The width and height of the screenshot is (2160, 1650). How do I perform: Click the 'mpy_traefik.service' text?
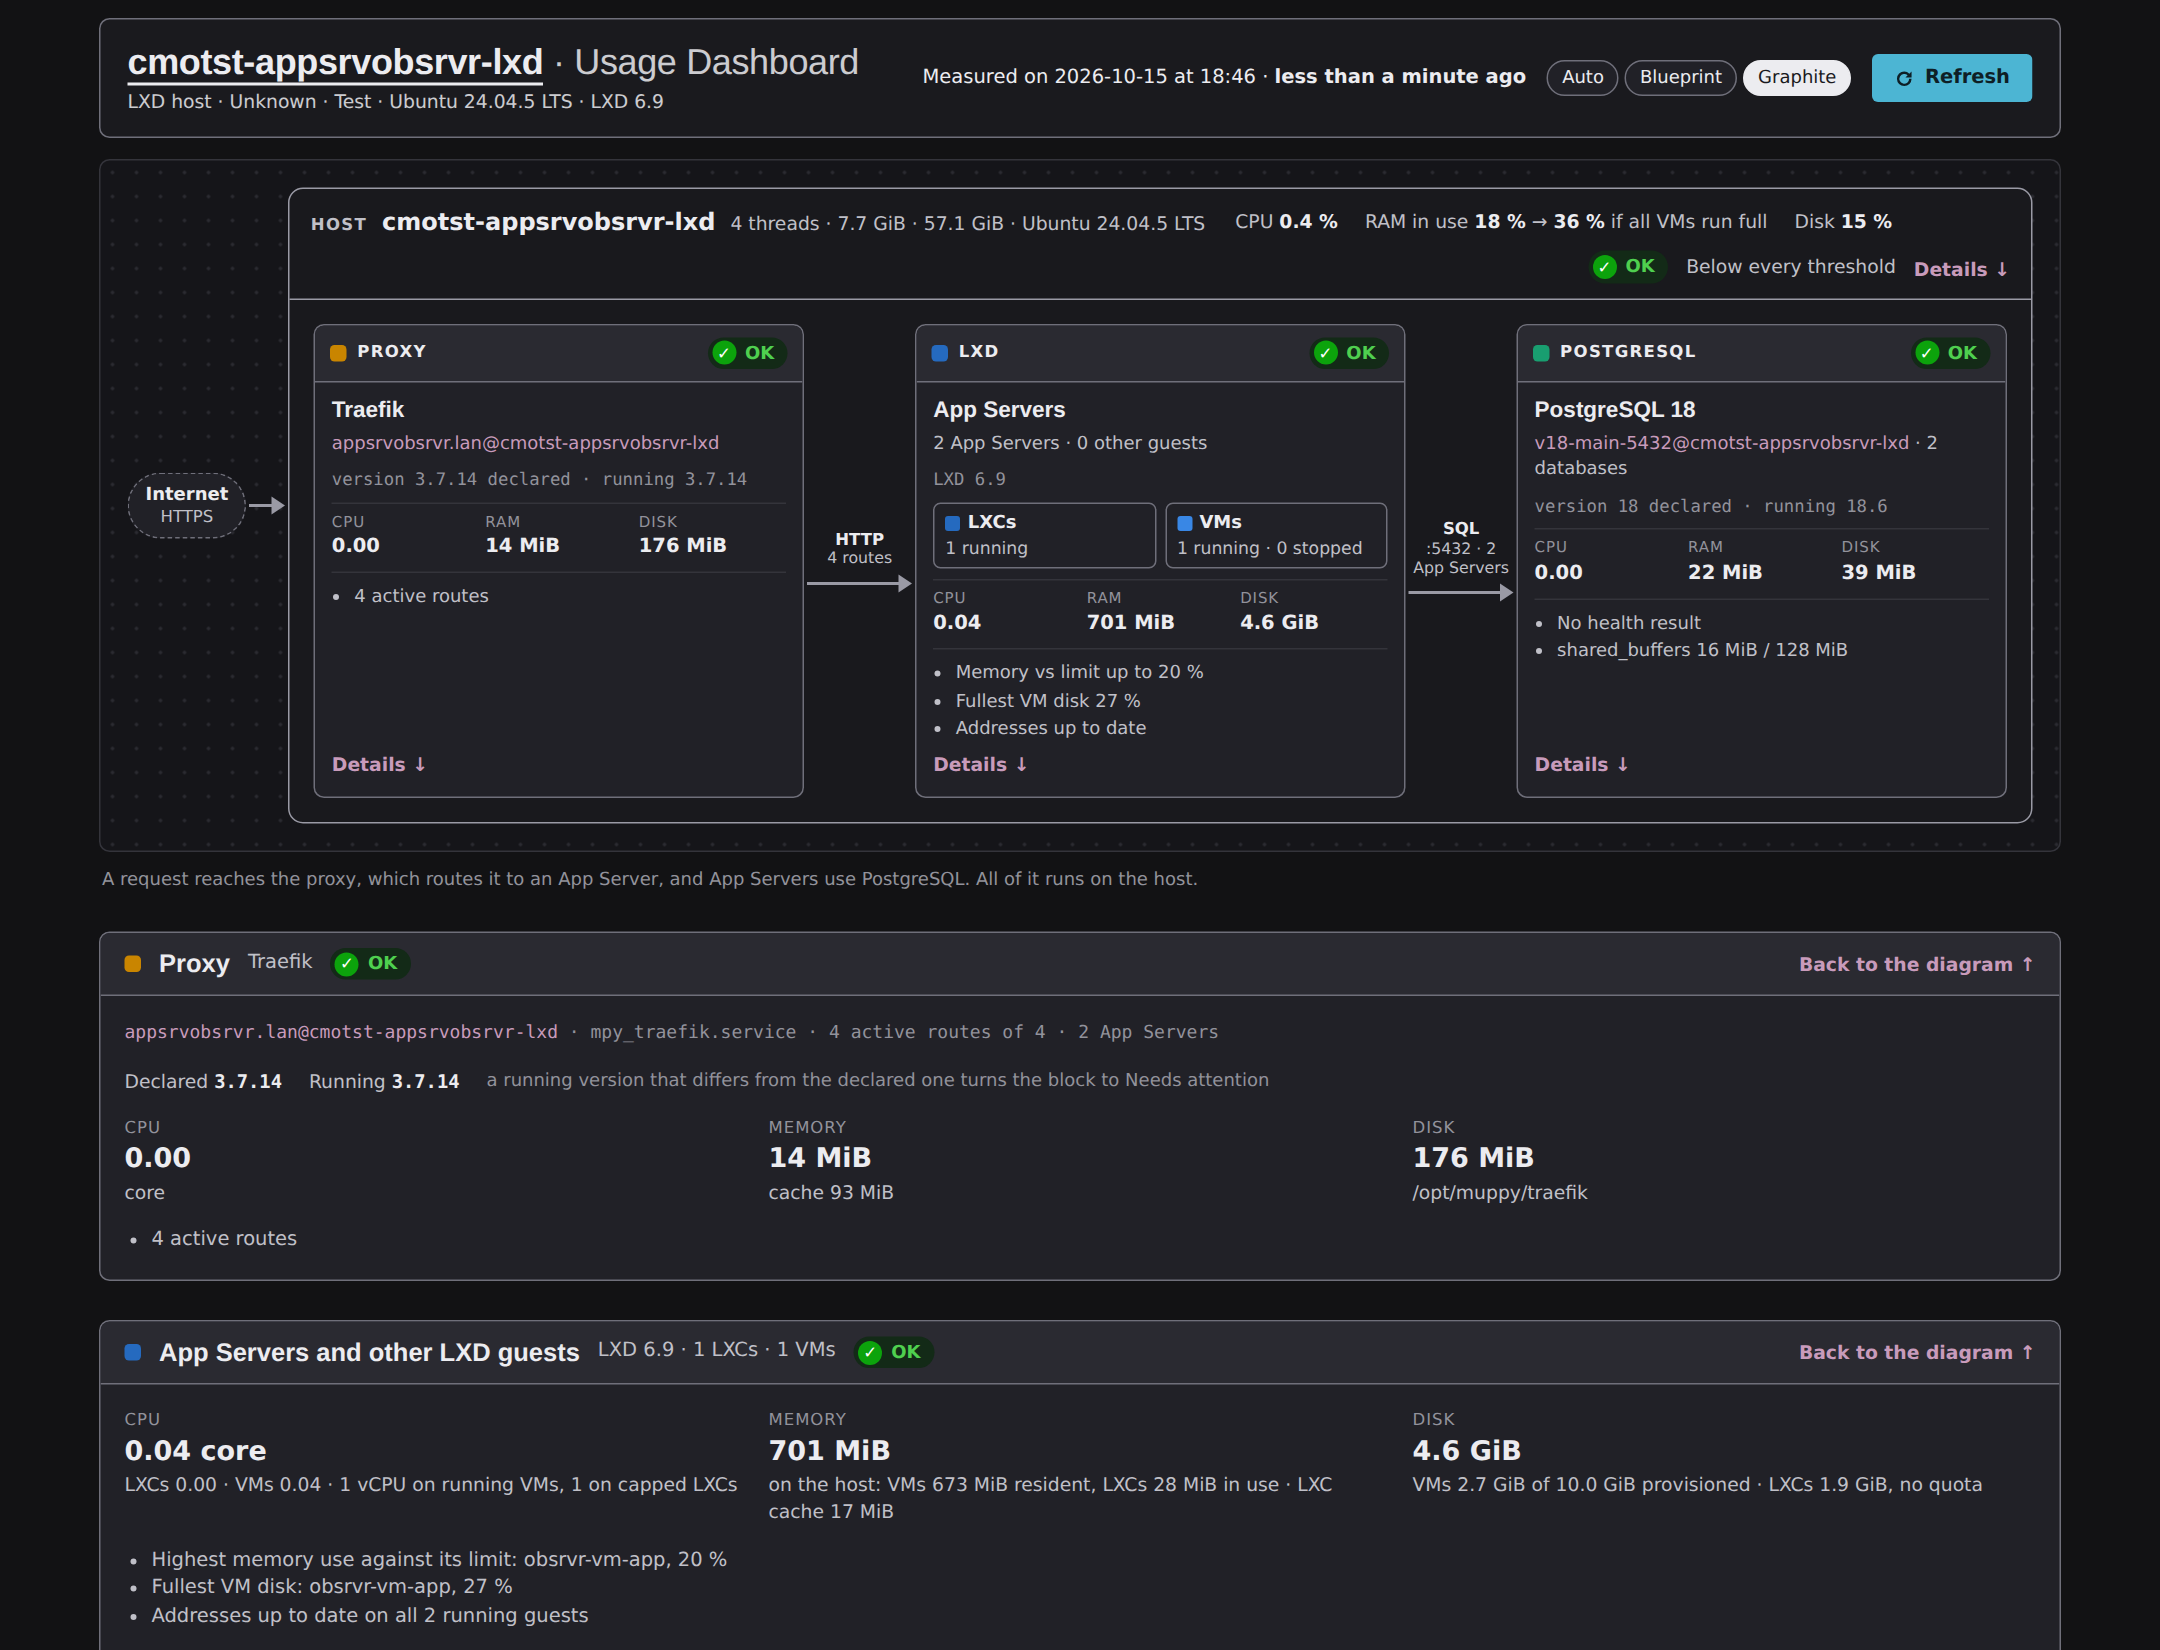[693, 1032]
